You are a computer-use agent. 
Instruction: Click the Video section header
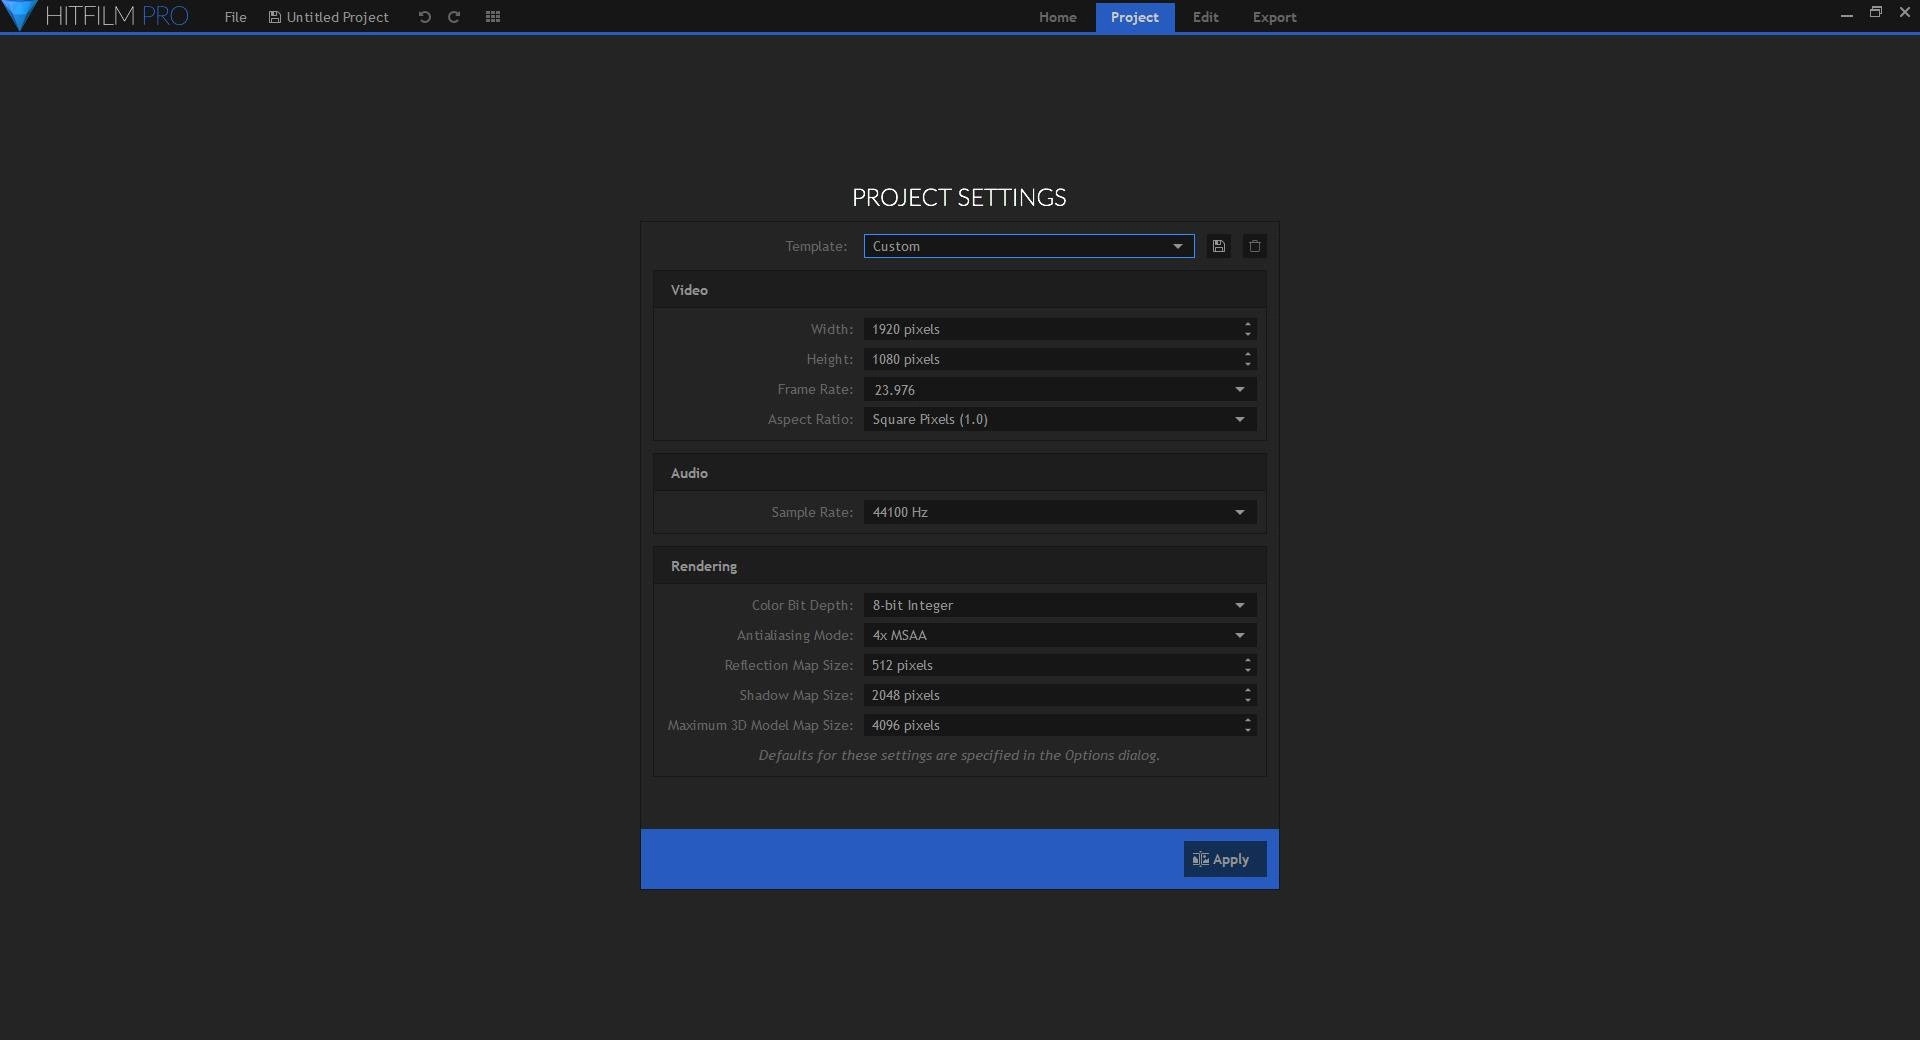click(960, 290)
